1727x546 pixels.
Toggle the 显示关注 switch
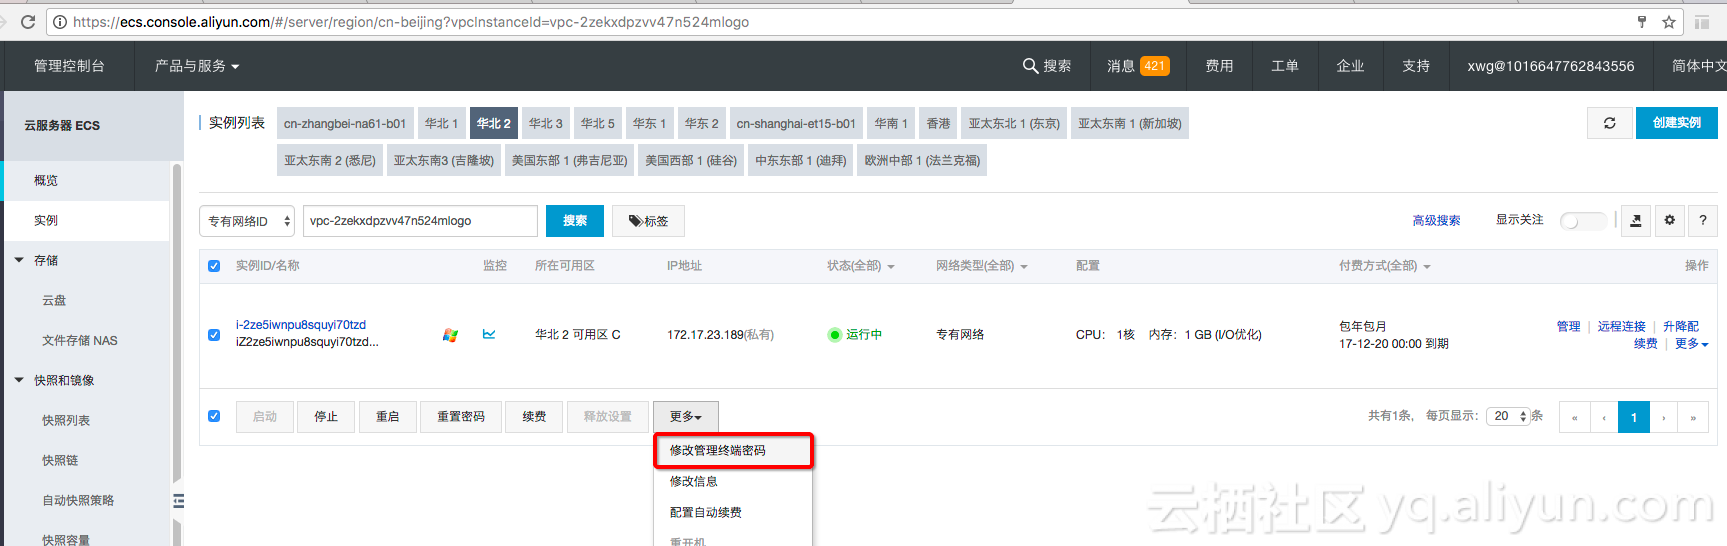[x=1583, y=221]
